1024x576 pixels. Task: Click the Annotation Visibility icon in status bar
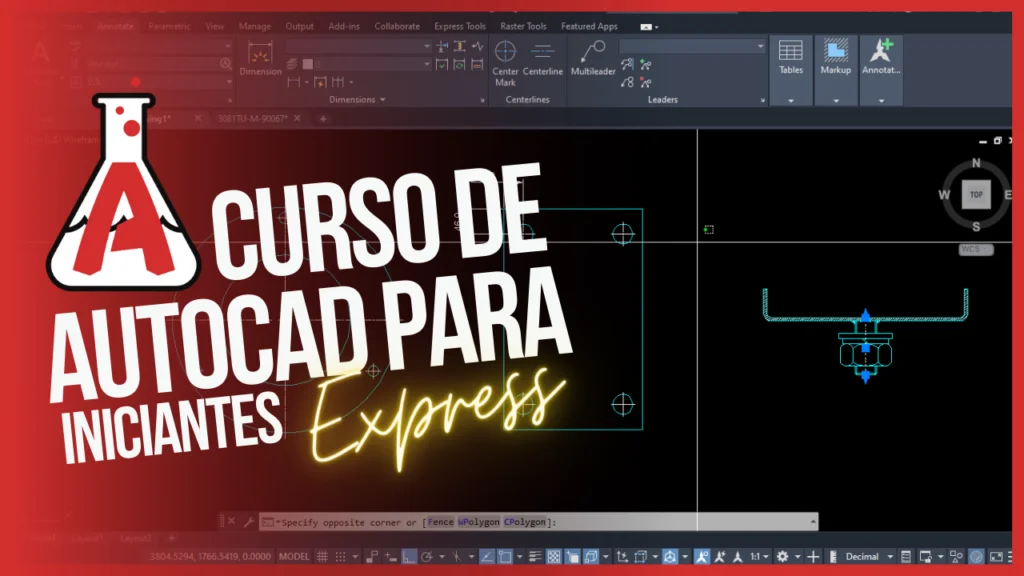point(702,556)
